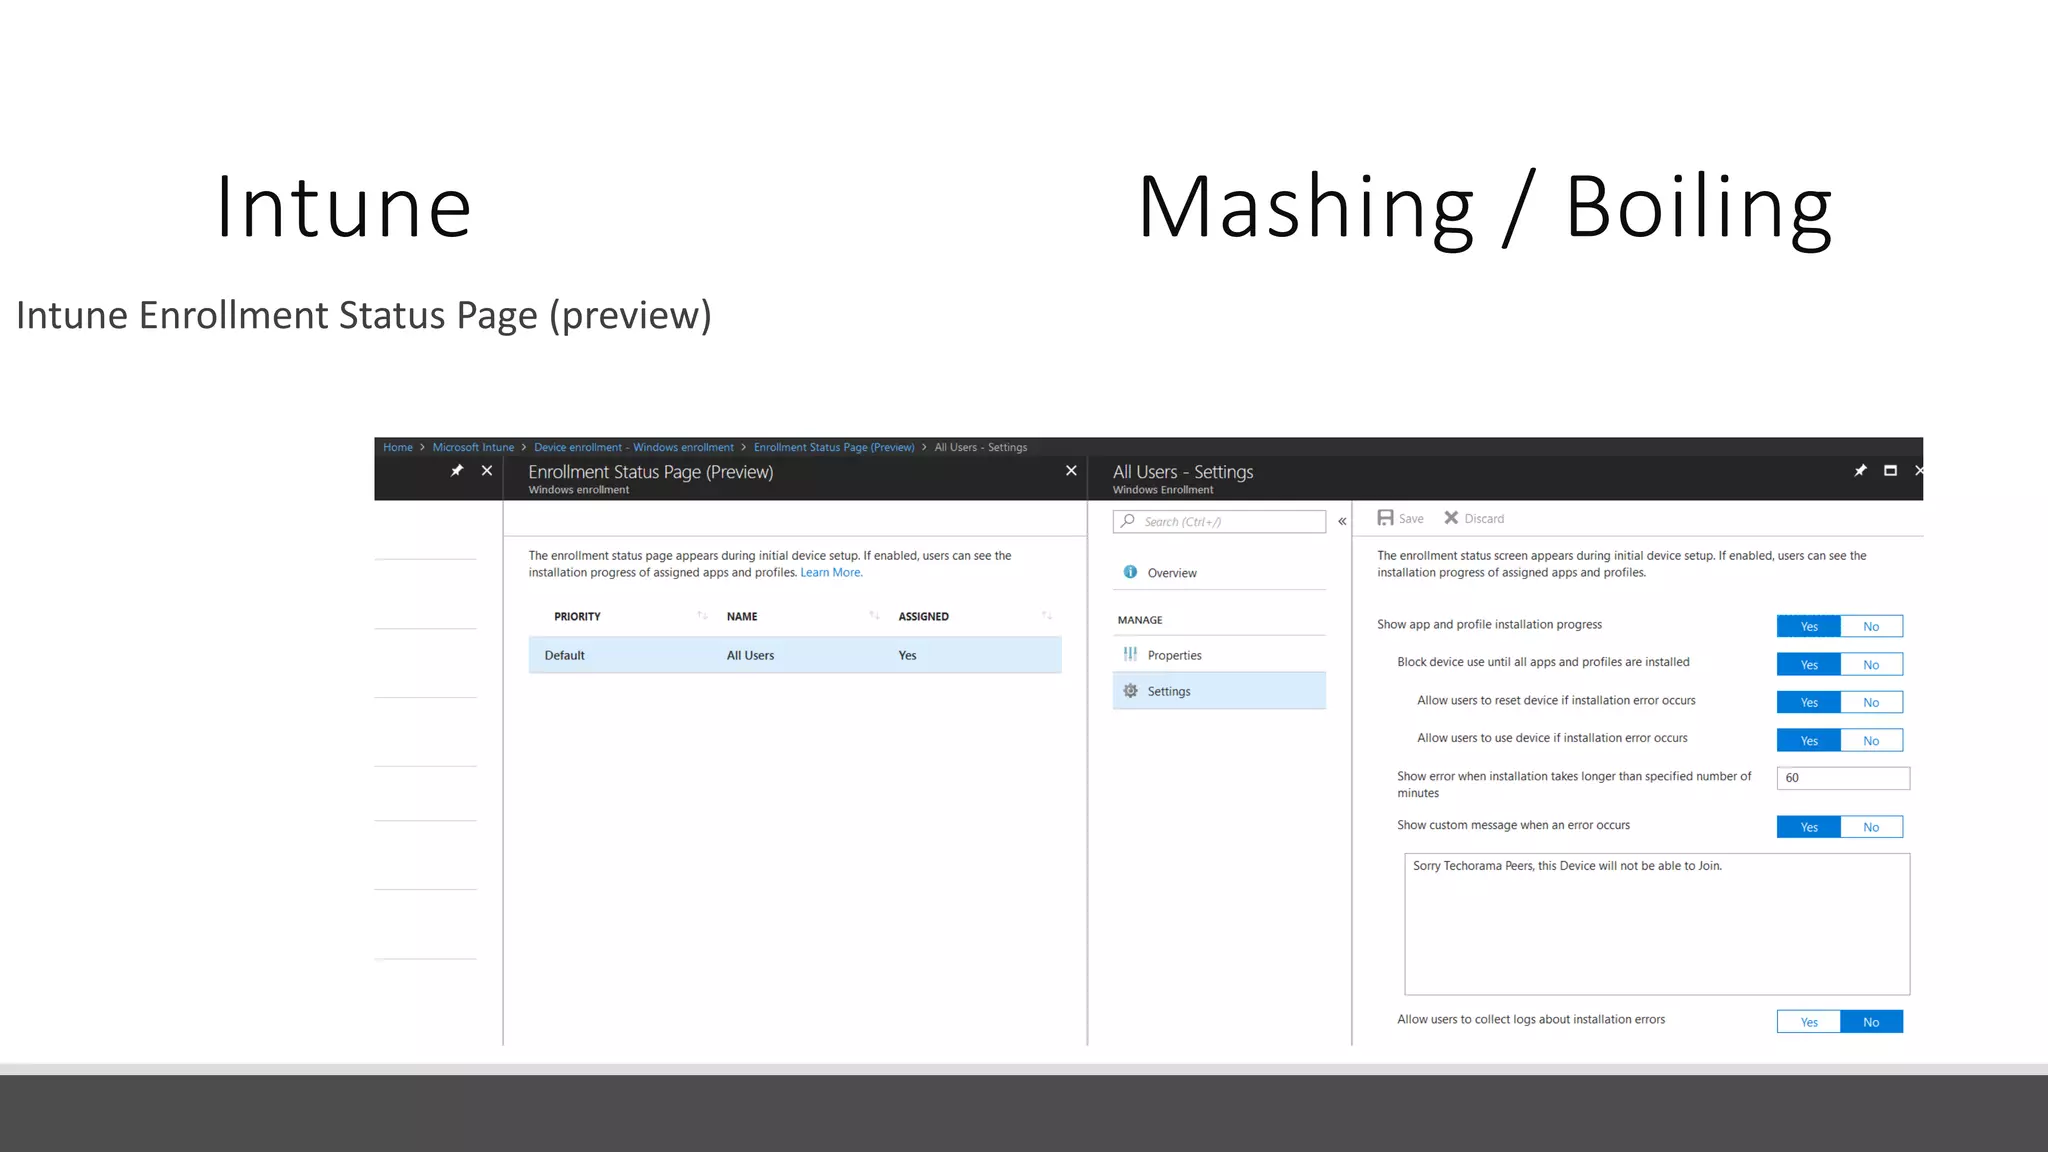Screen dimensions: 2048x1152
Task: Click the Search (Ctrl+/) field
Action: [x=1219, y=521]
